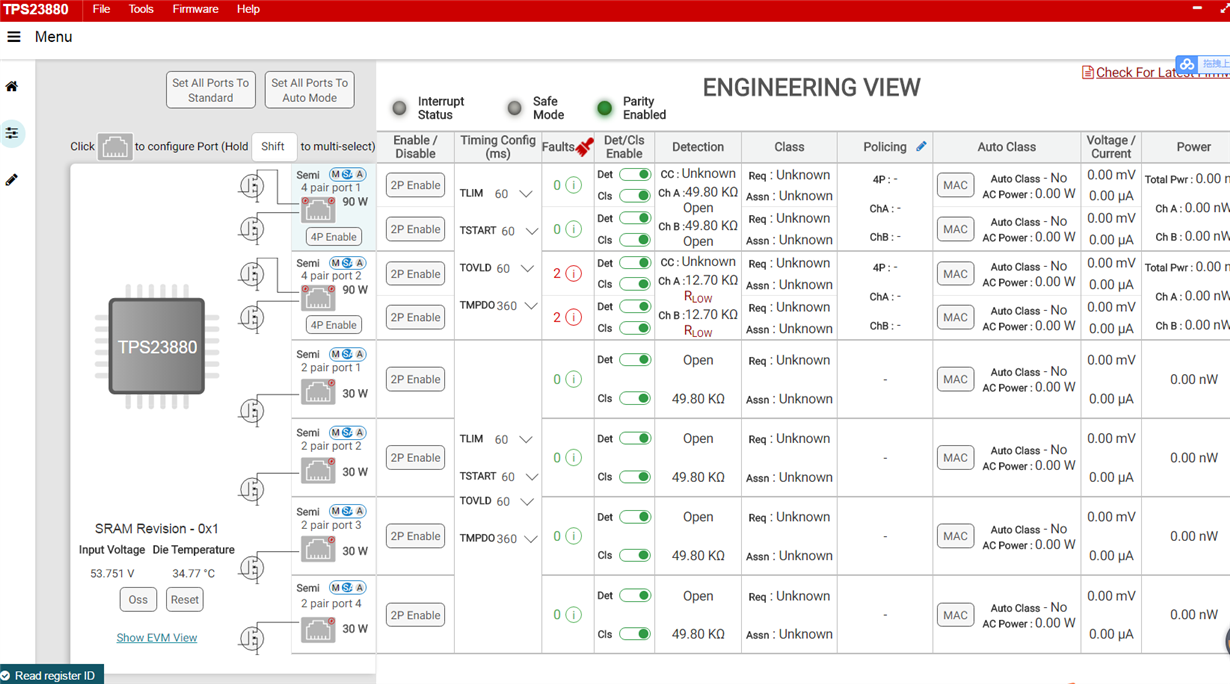Image resolution: width=1230 pixels, height=684 pixels.
Task: Open fault info icon for 2 pair port 2
Action: tap(573, 458)
